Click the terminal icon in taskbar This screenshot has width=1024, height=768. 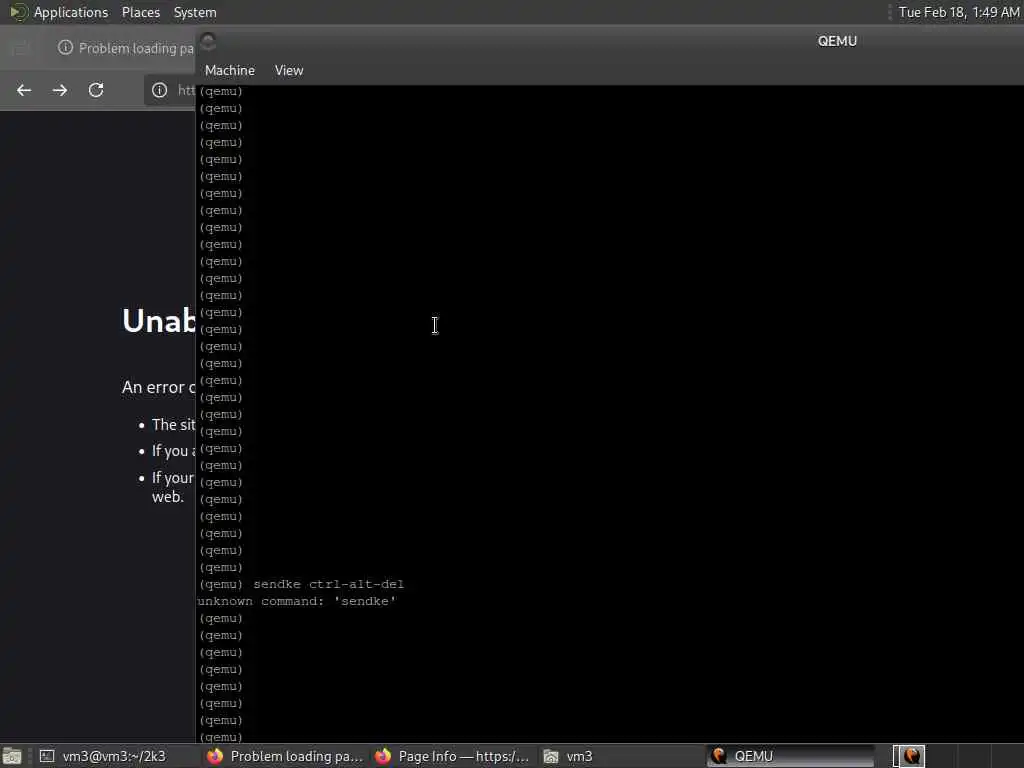click(47, 756)
